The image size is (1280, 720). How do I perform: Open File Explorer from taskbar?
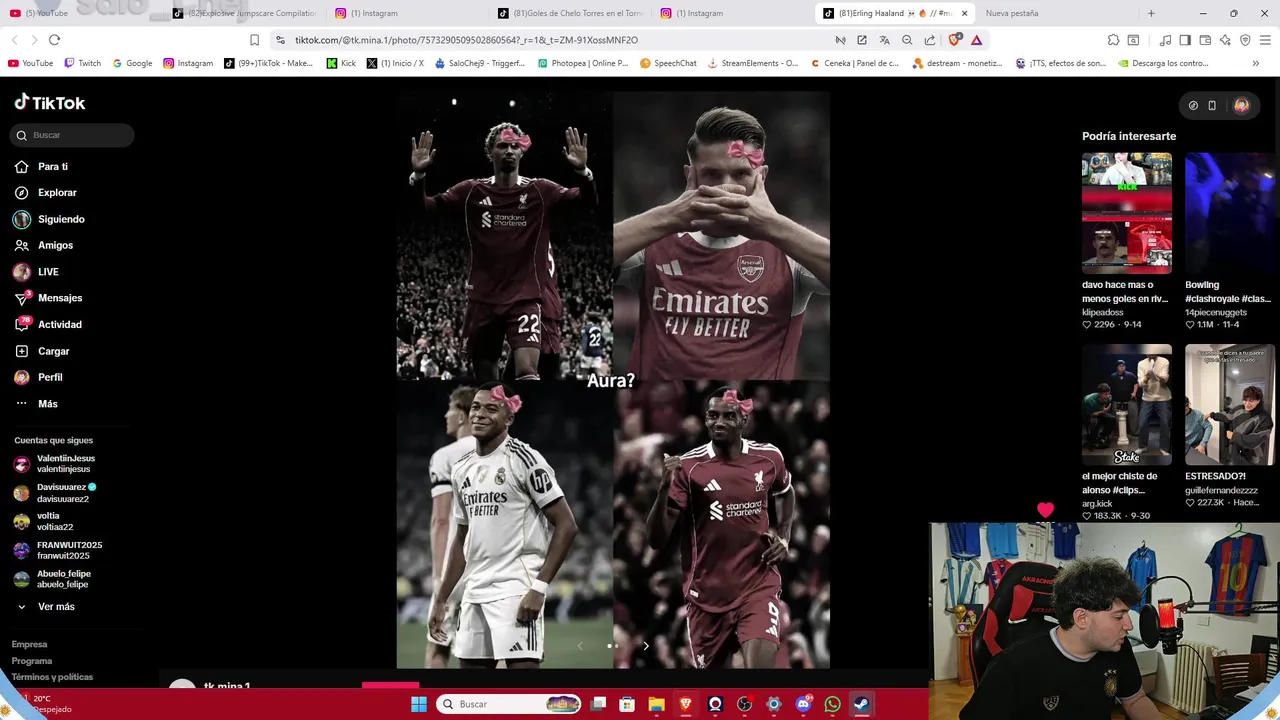[x=656, y=704]
